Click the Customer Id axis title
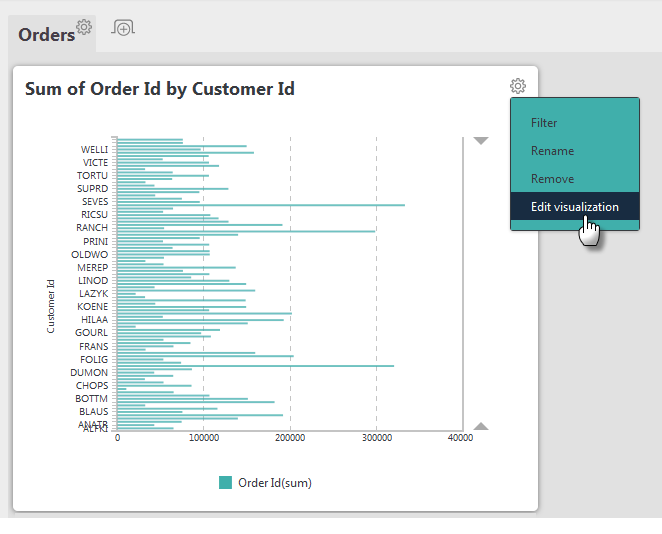Viewport: 662px width, 534px height. pos(51,306)
